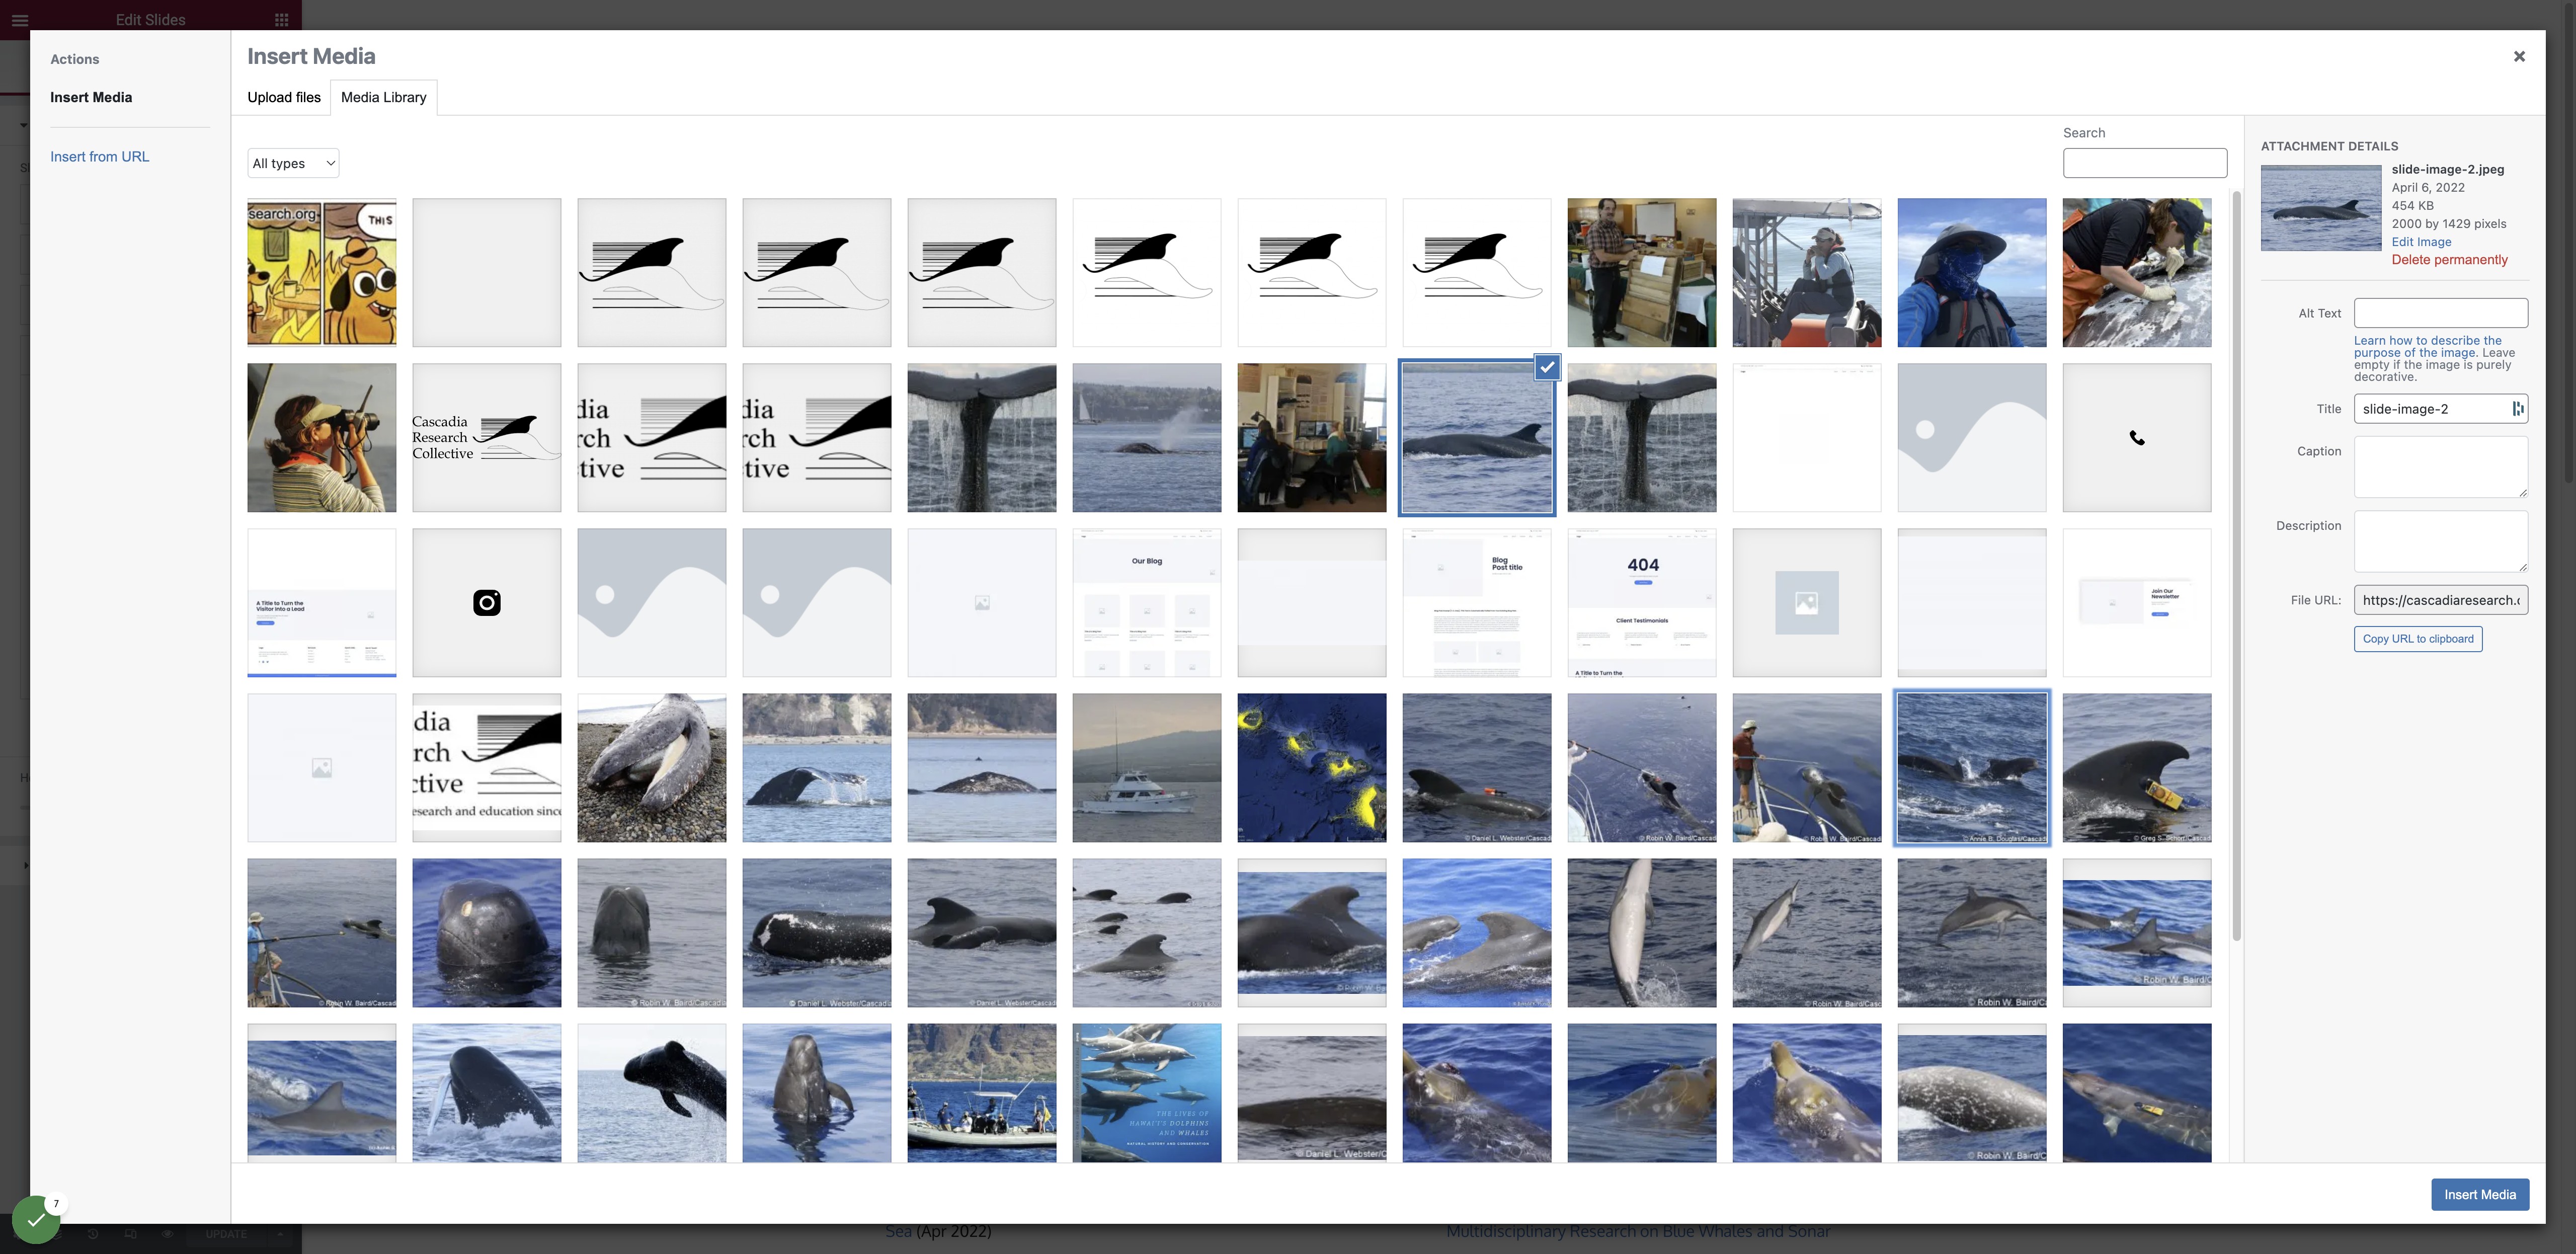The width and height of the screenshot is (2576, 1254).
Task: Click Delete permanently link
Action: coord(2449,260)
